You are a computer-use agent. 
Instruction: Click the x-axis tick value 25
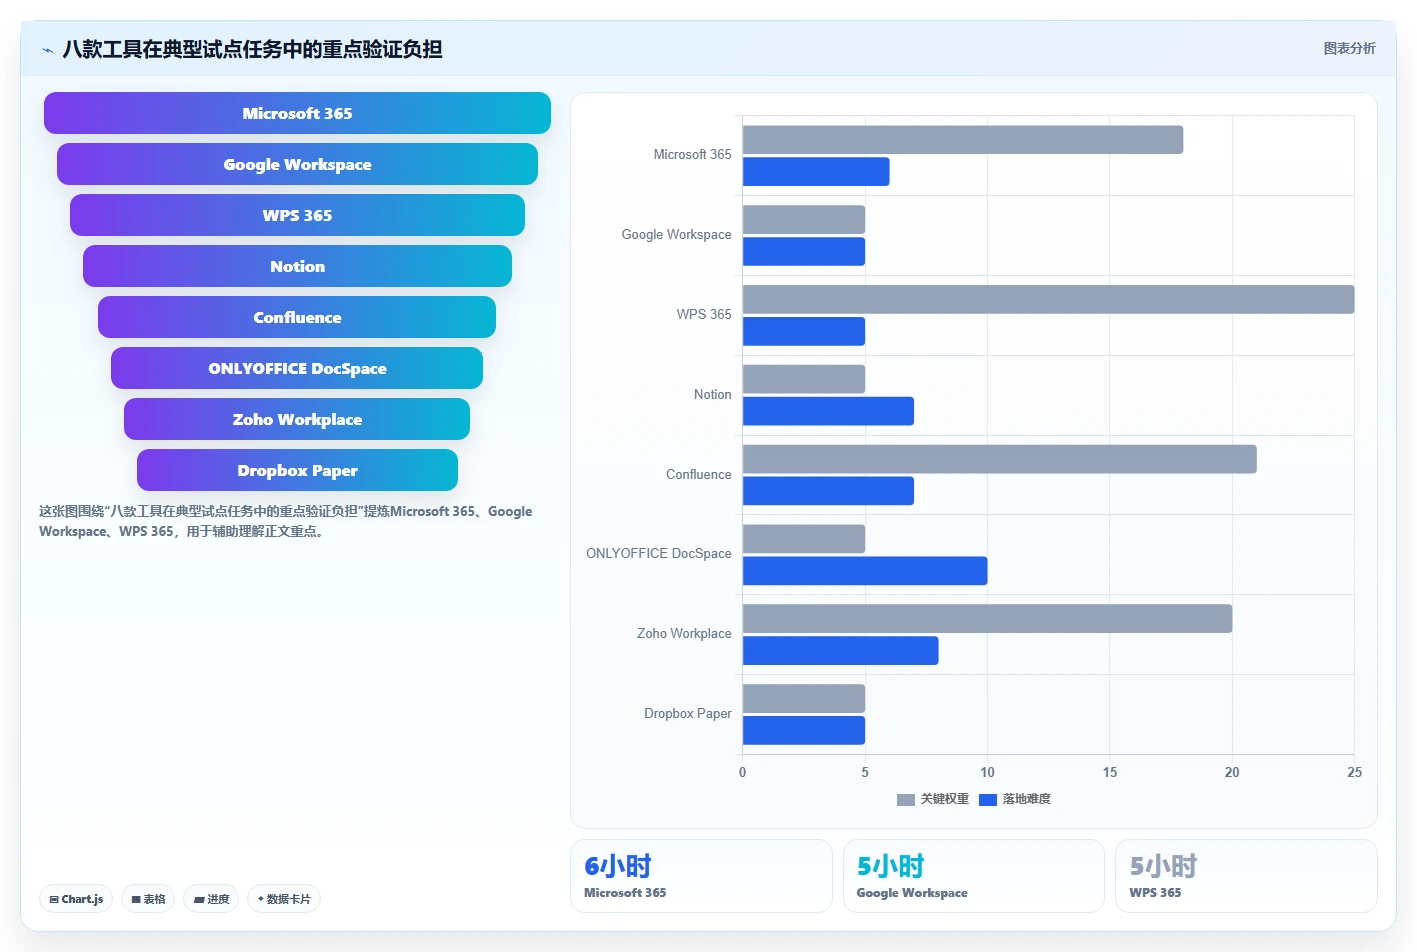(x=1354, y=772)
